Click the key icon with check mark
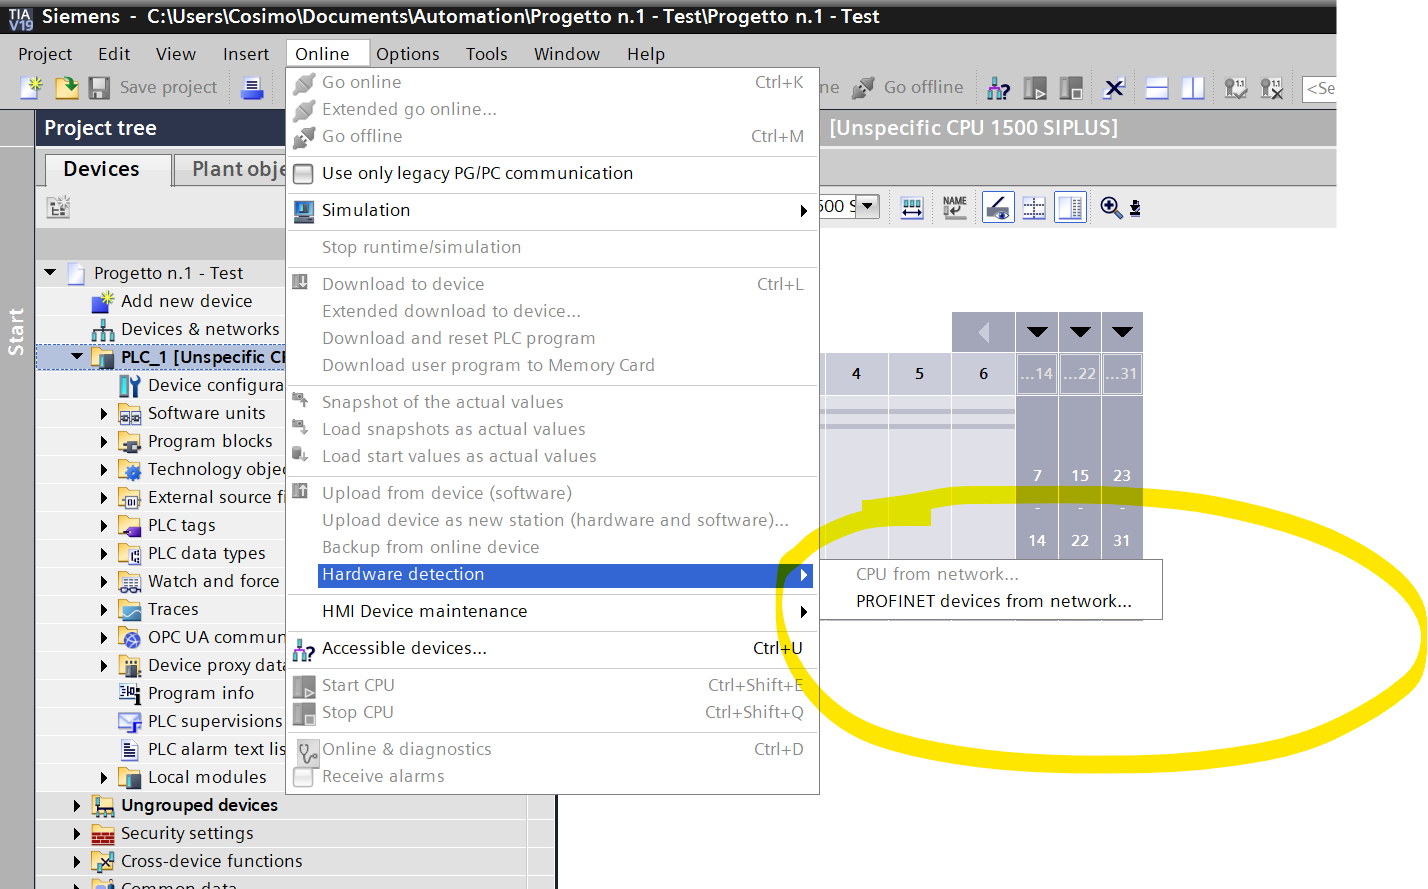The image size is (1428, 889). pyautogui.click(x=1236, y=88)
